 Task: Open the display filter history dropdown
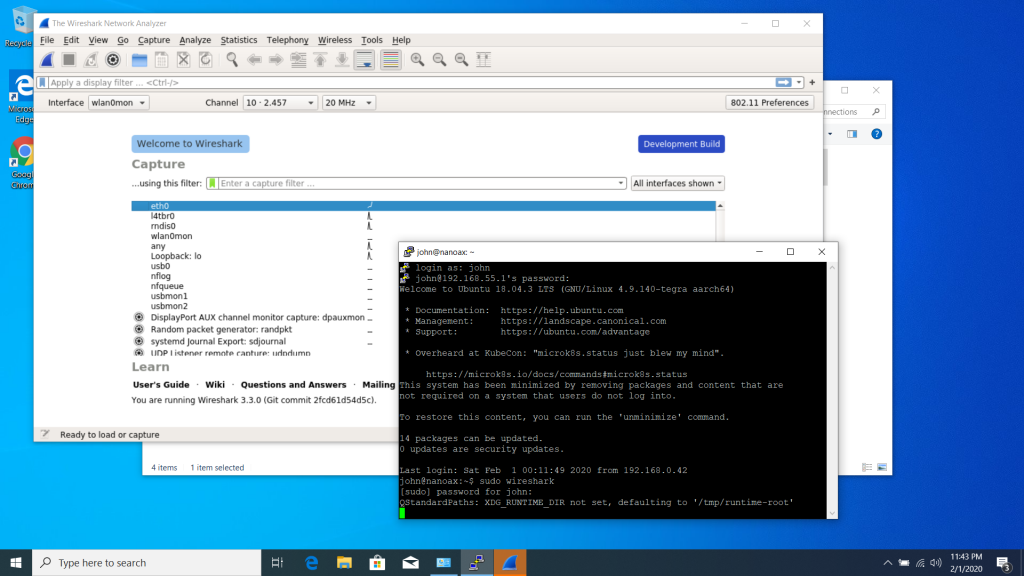(x=799, y=83)
